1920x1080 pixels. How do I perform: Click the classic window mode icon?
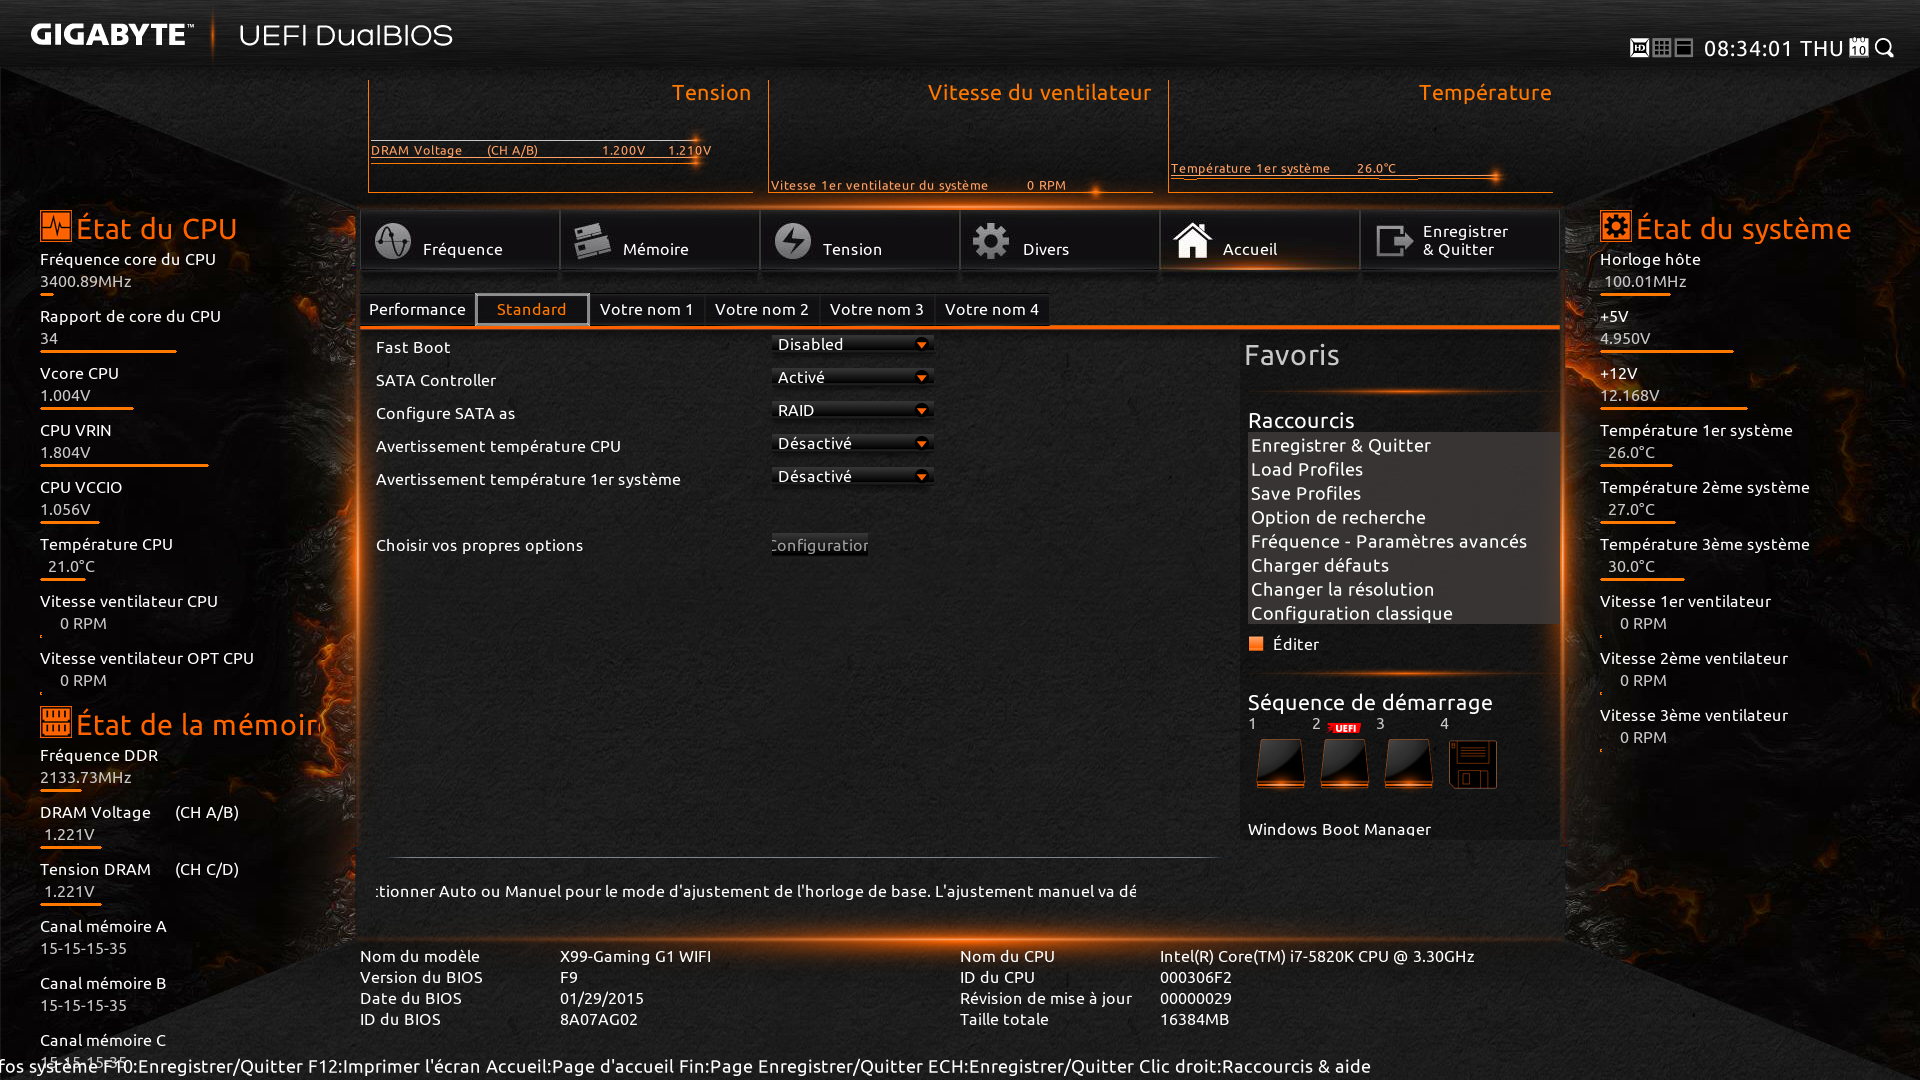click(1684, 48)
